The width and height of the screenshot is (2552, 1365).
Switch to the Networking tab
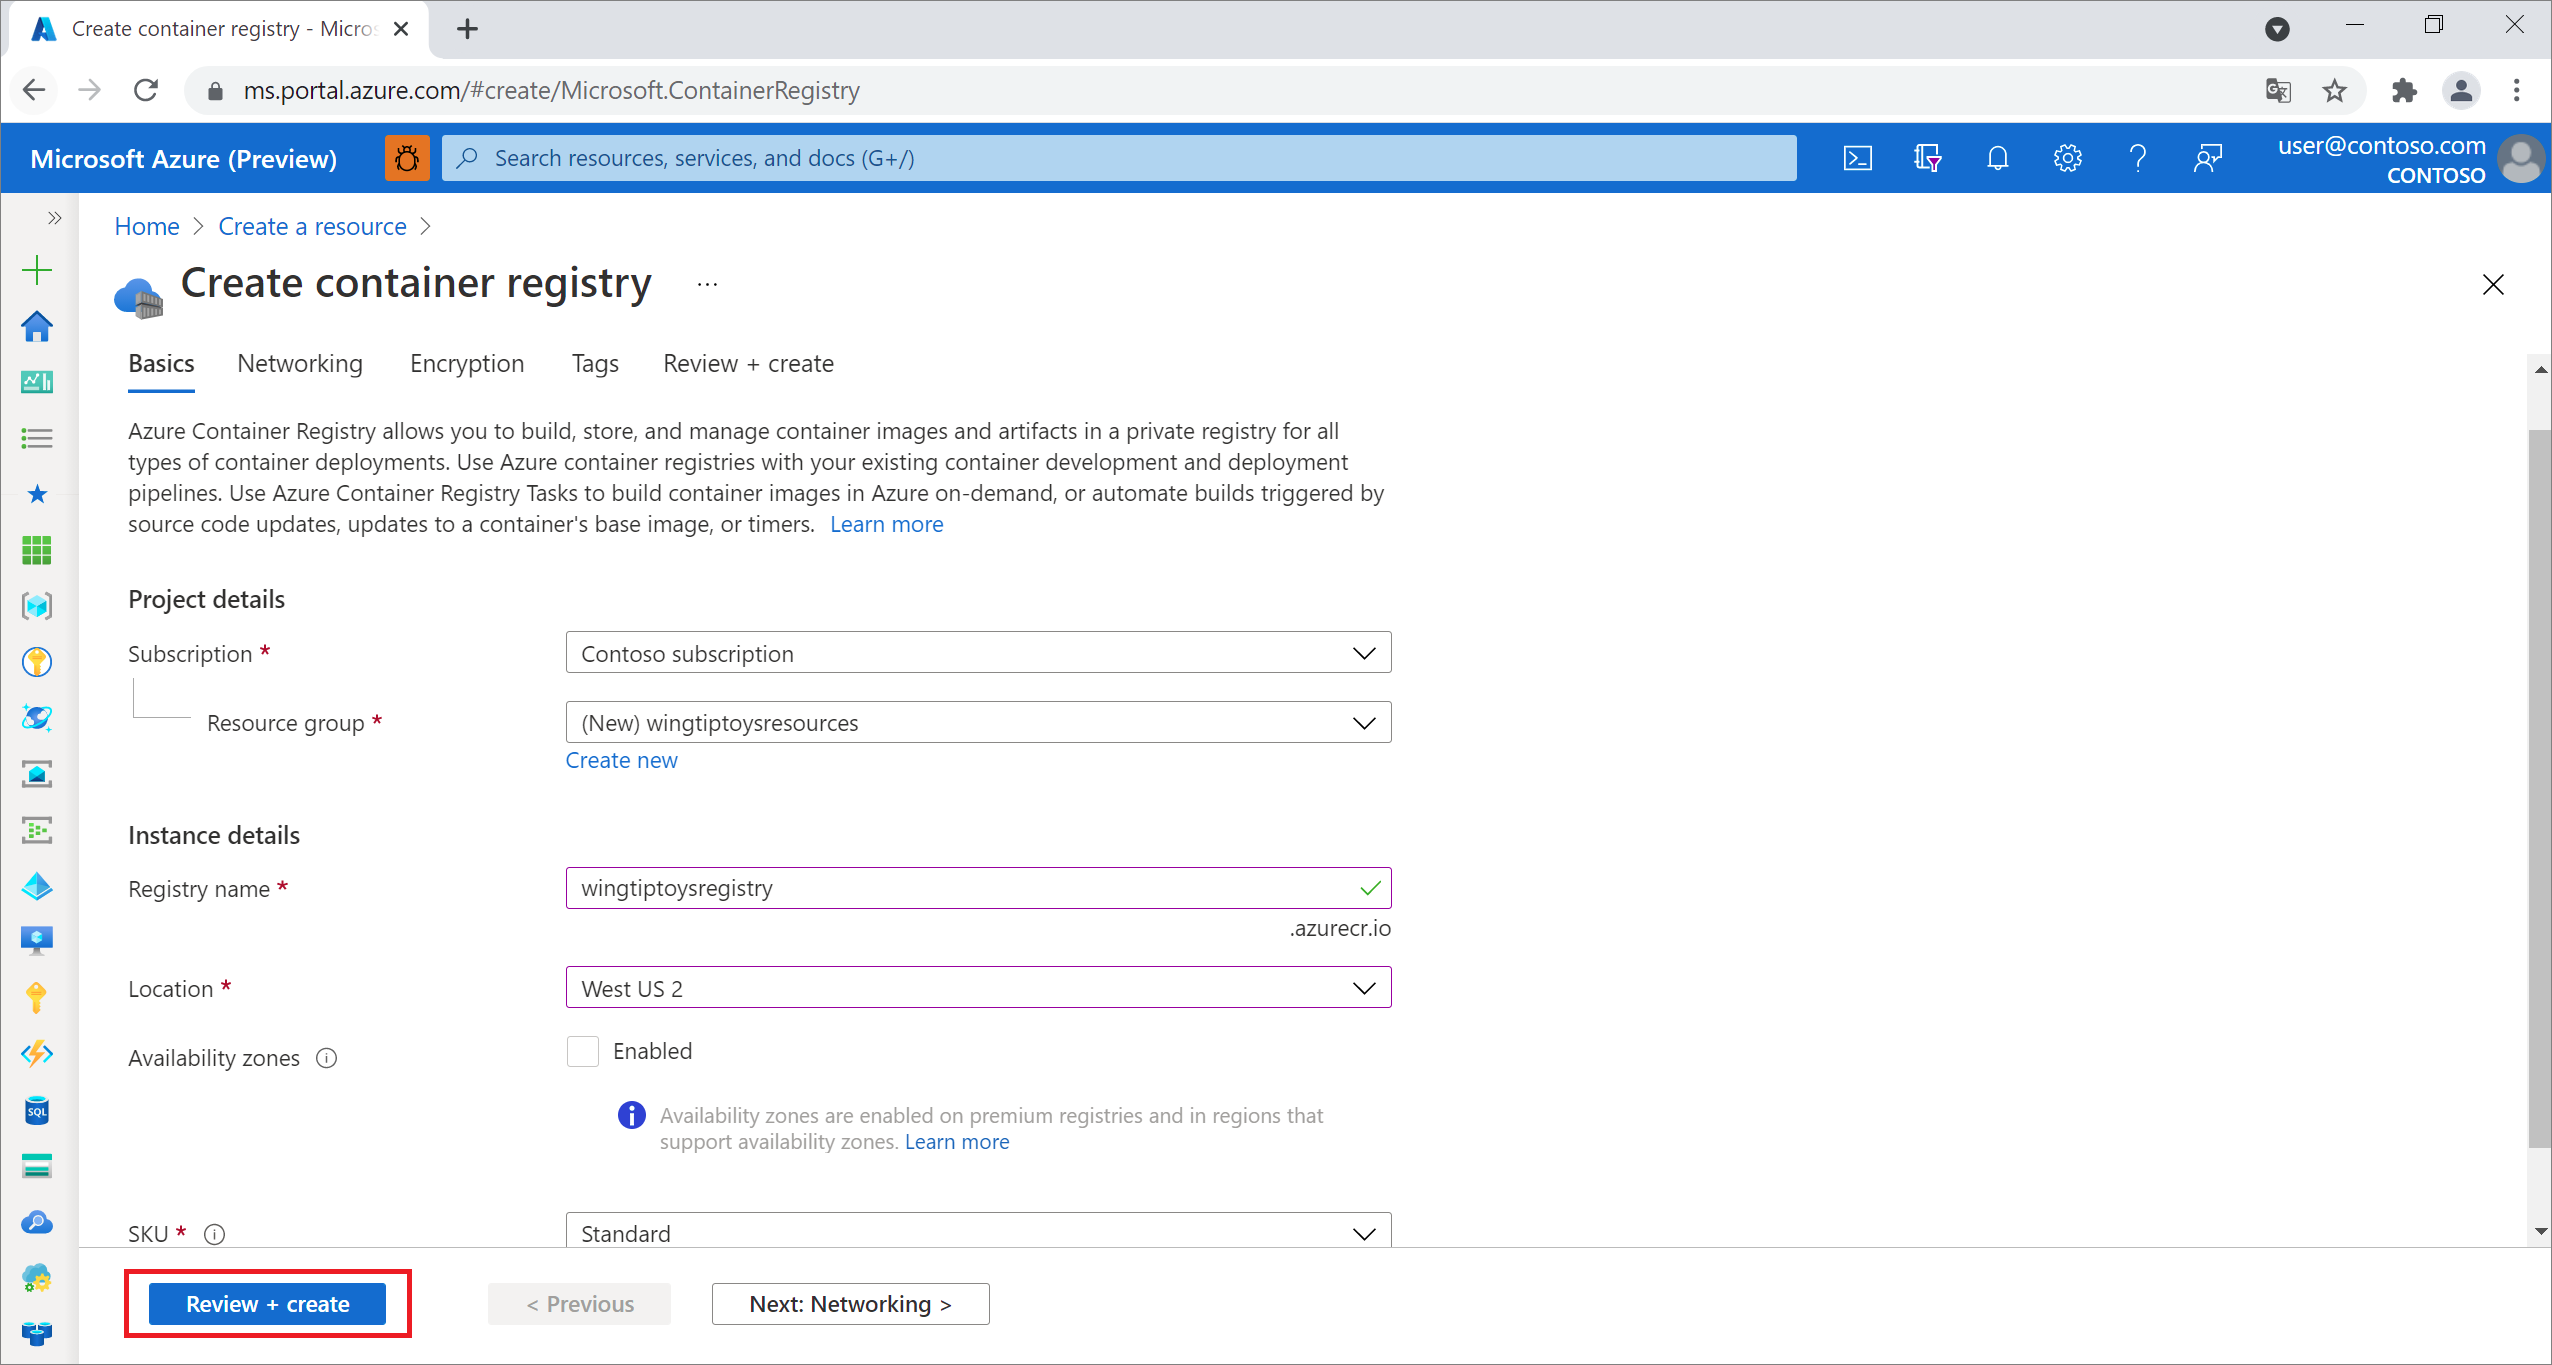point(300,363)
